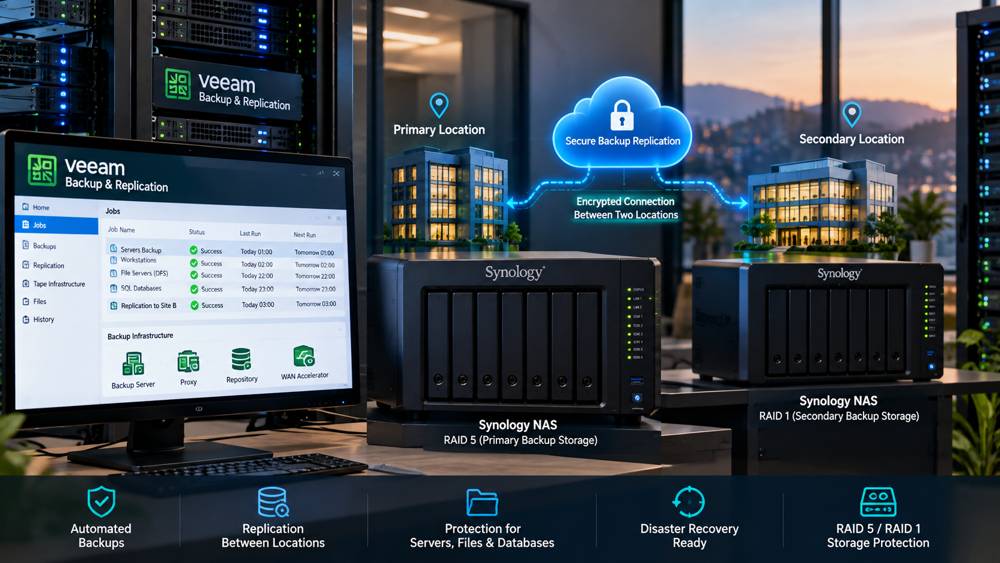The height and width of the screenshot is (563, 1000).
Task: Click the "Today 02:00" last run cell
Action: pyautogui.click(x=256, y=264)
